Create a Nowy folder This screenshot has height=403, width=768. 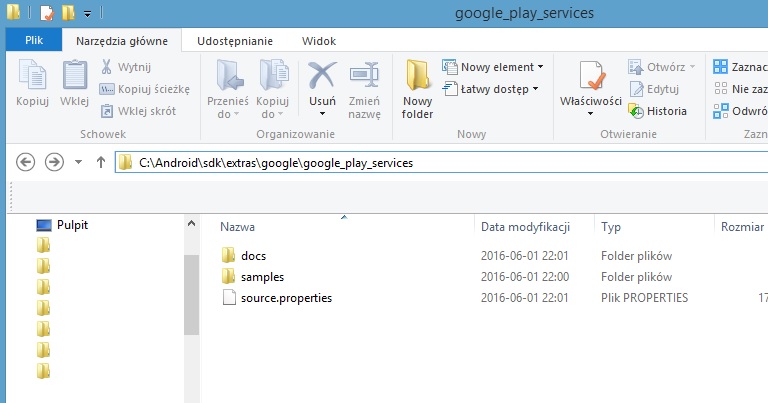(x=417, y=89)
